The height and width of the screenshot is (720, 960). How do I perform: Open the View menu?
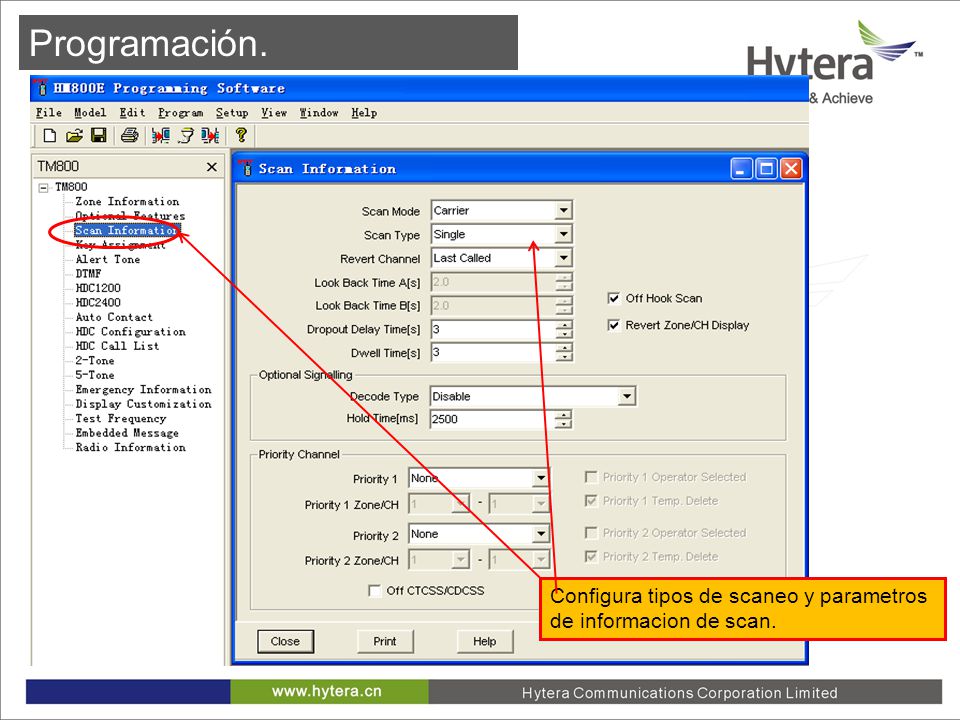coord(274,113)
